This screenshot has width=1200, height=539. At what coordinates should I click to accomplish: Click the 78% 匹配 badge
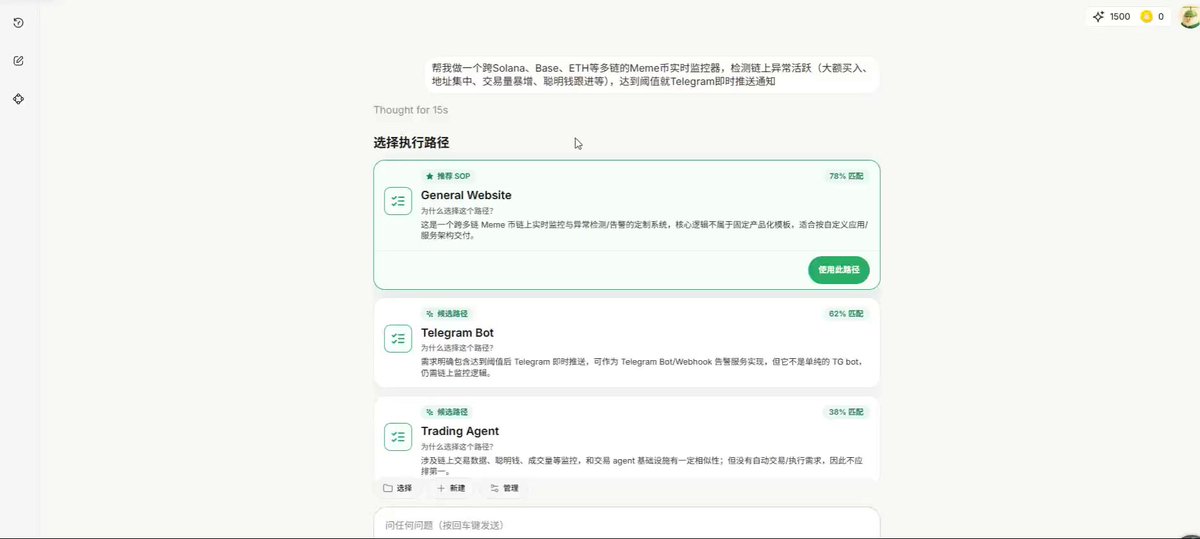(846, 176)
